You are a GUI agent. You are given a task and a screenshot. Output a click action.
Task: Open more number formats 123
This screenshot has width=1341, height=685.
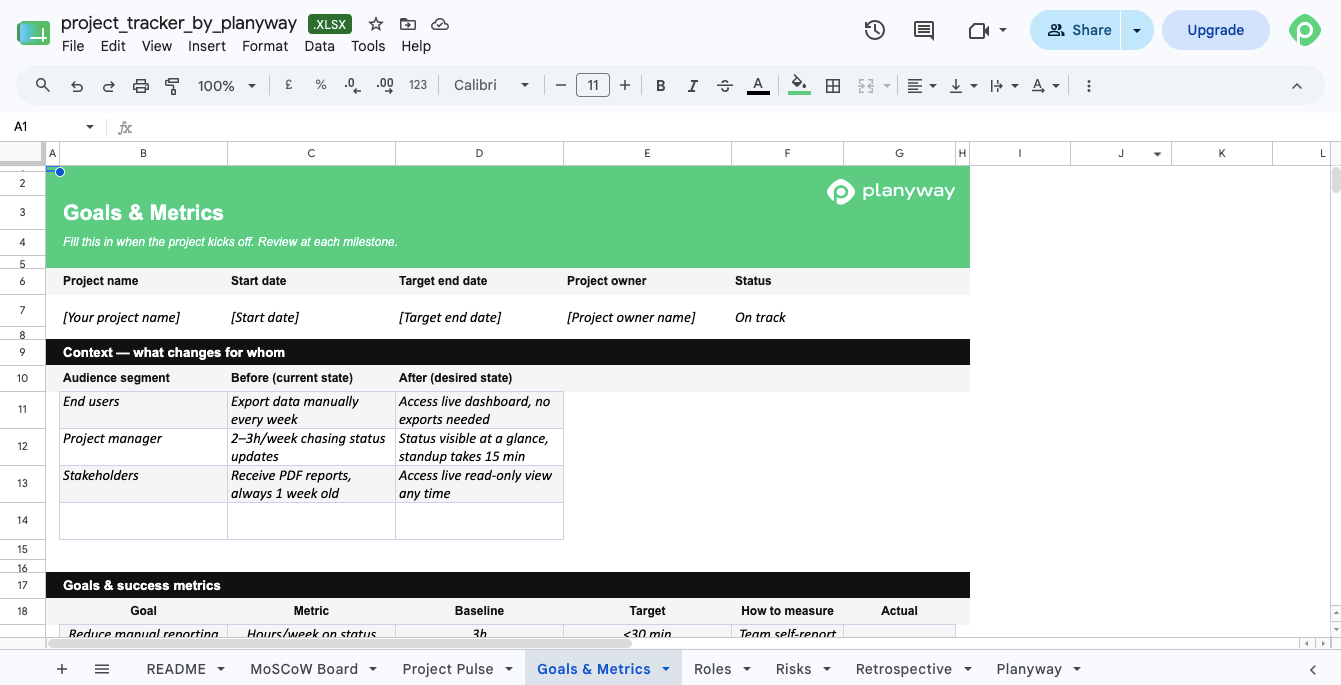[x=418, y=86]
